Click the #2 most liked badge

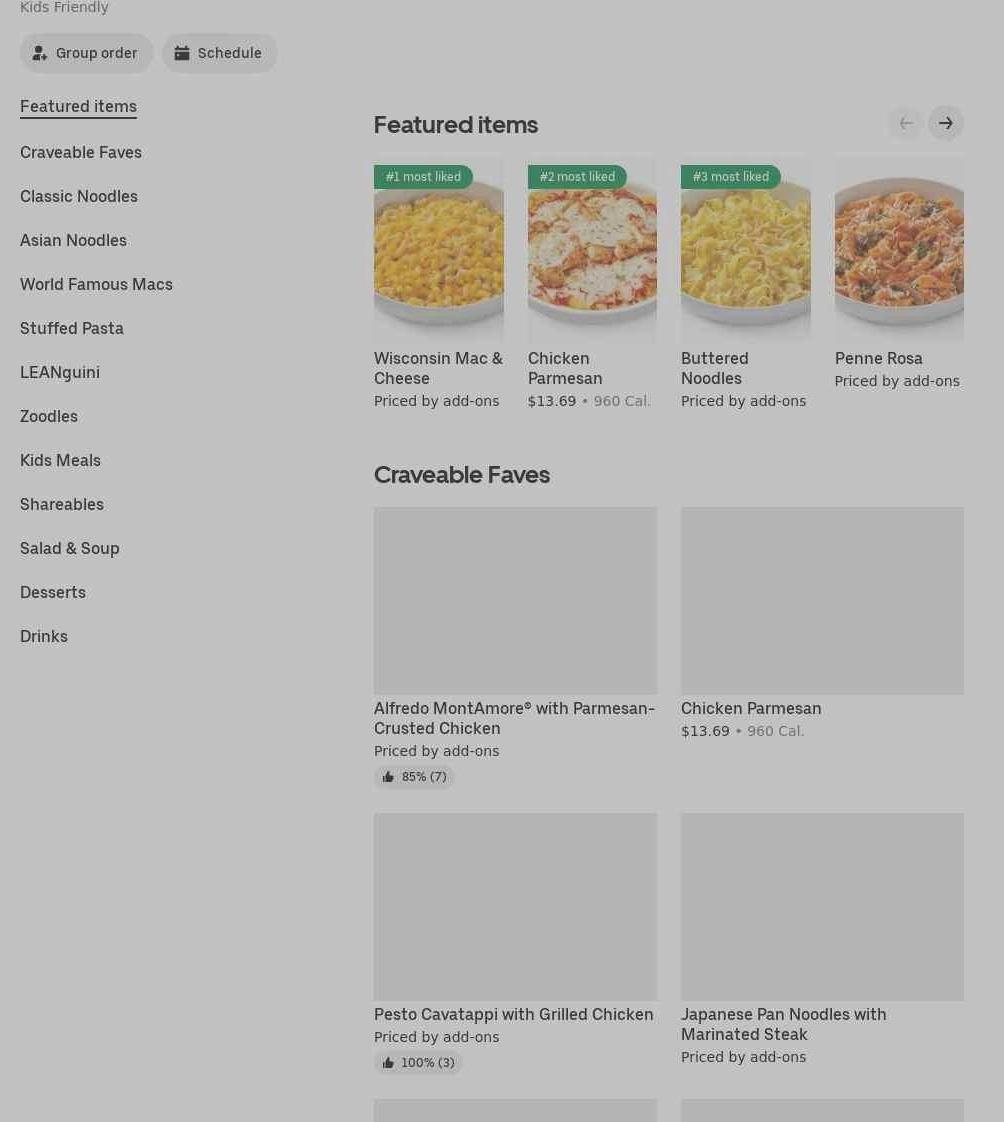577,177
